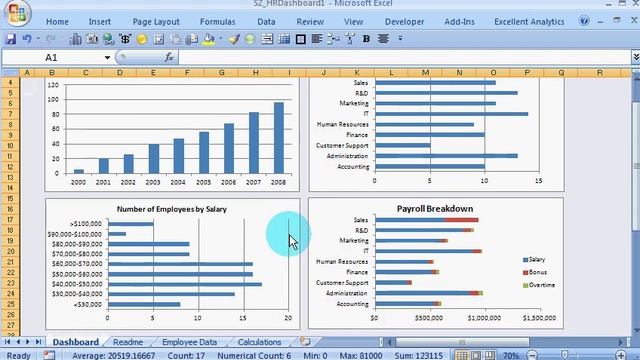
Task: Open the Page Layout ribbon tab
Action: pyautogui.click(x=156, y=22)
